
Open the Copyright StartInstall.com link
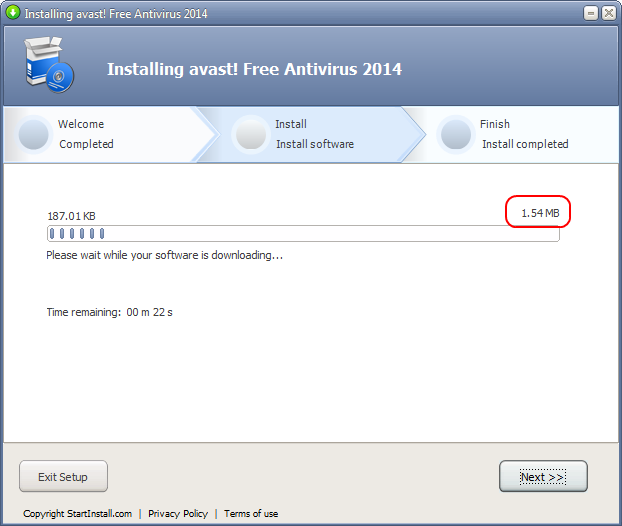click(x=77, y=514)
